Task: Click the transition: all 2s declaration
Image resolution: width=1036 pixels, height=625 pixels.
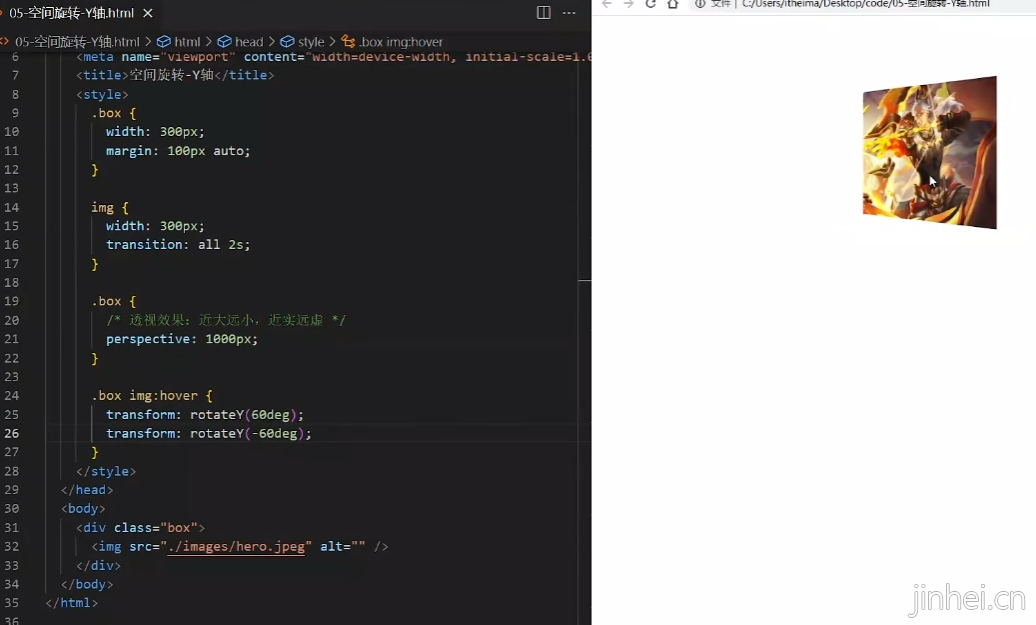Action: 178,244
